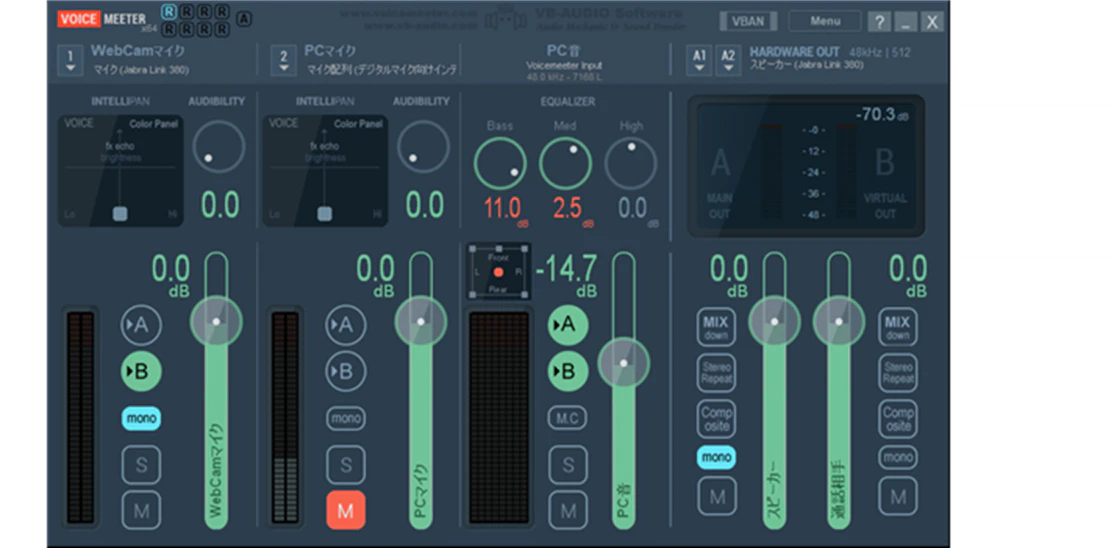Adjust PCマイク Audibility knob
The width and height of the screenshot is (1114, 548).
point(423,147)
